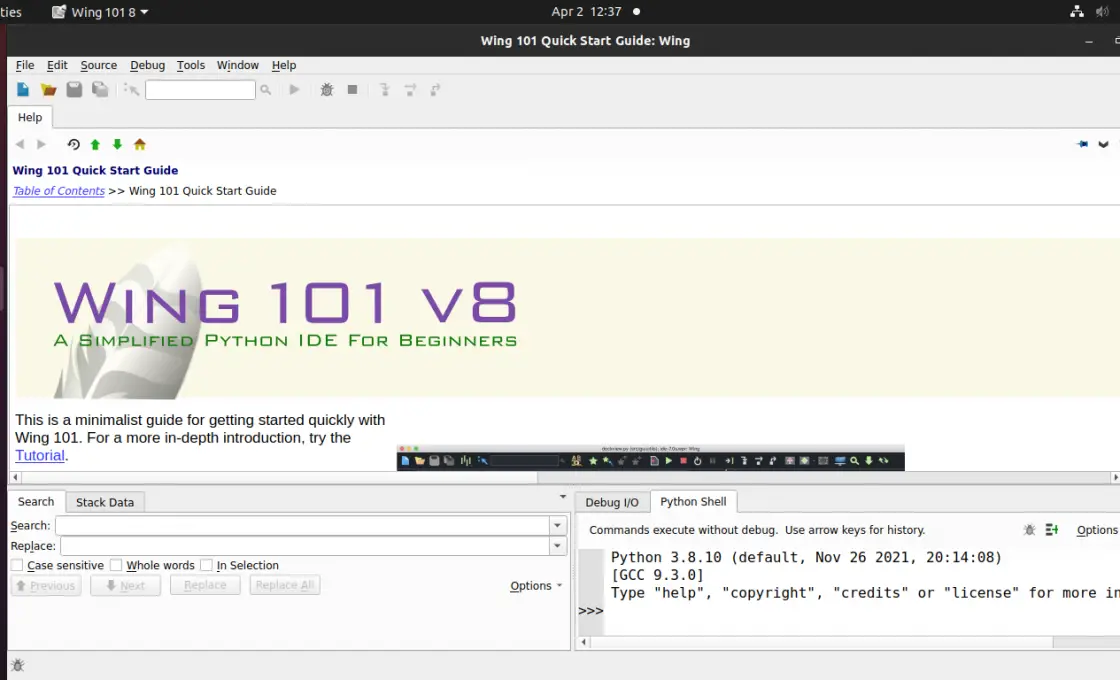
Task: Open the clock showing Apr 2 12:37
Action: (586, 11)
